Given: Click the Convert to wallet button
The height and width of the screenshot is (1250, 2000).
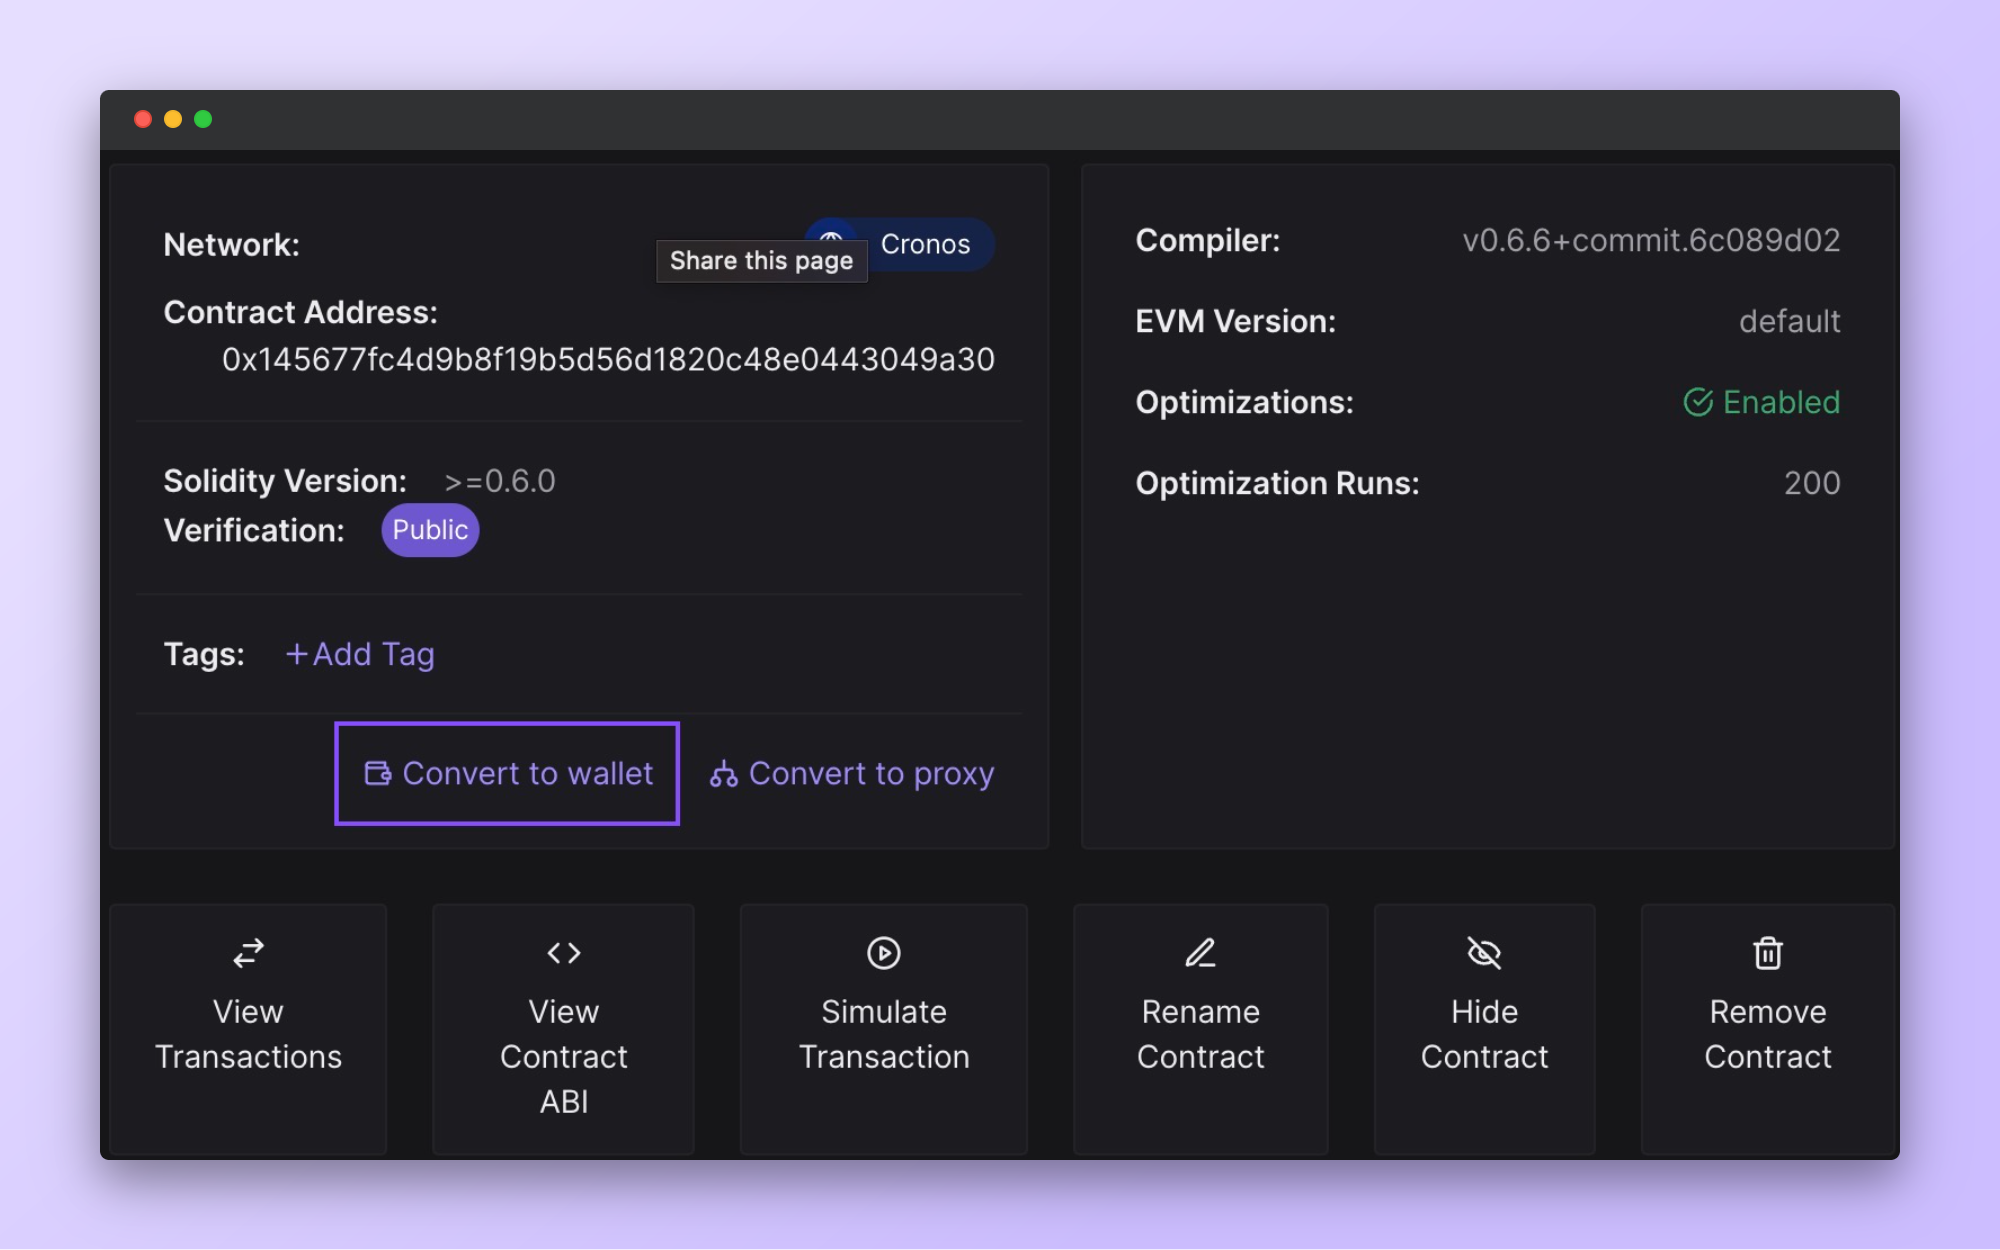Looking at the screenshot, I should pos(506,773).
